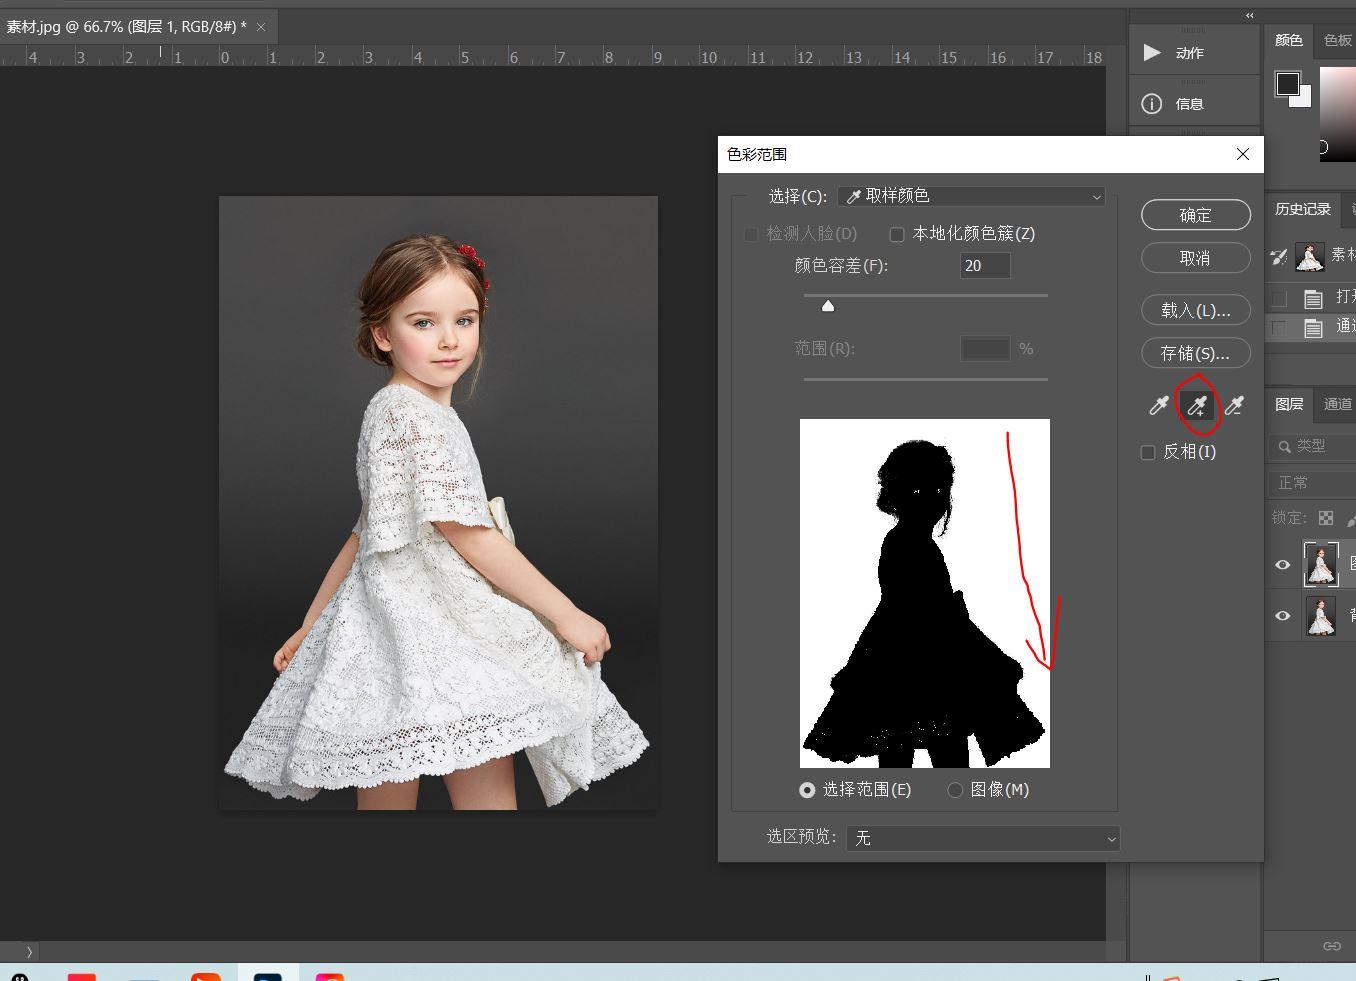Image resolution: width=1356 pixels, height=981 pixels.
Task: Check the 反相 (Invert) checkbox
Action: coord(1148,452)
